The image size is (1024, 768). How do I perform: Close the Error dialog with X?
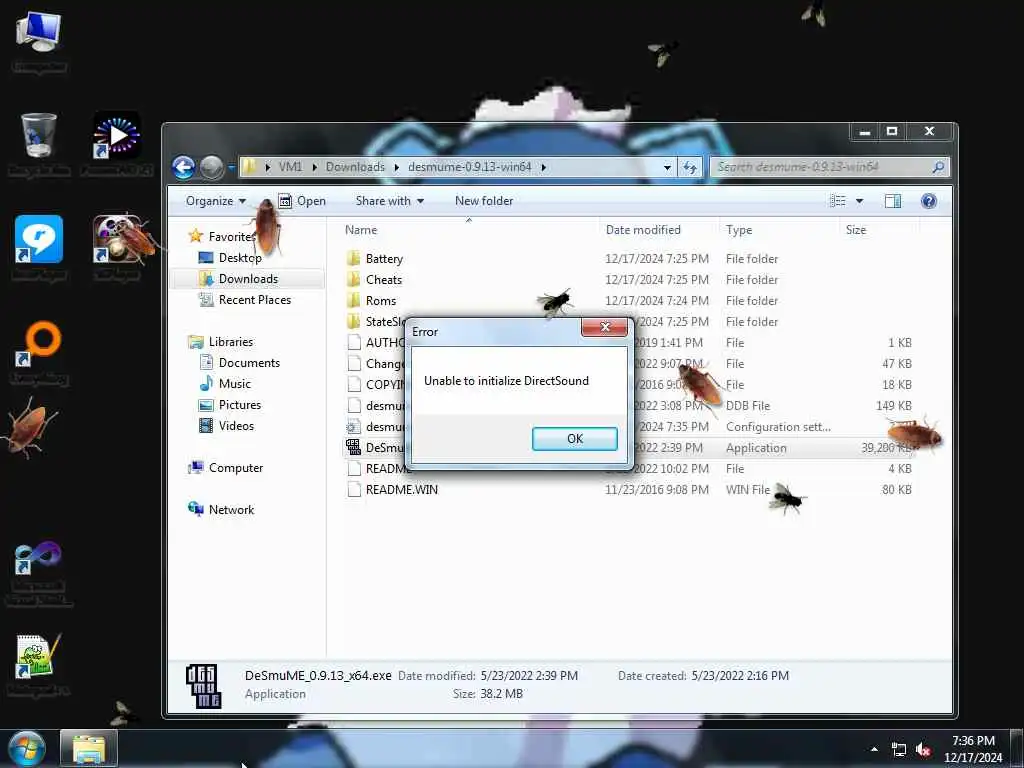[605, 327]
